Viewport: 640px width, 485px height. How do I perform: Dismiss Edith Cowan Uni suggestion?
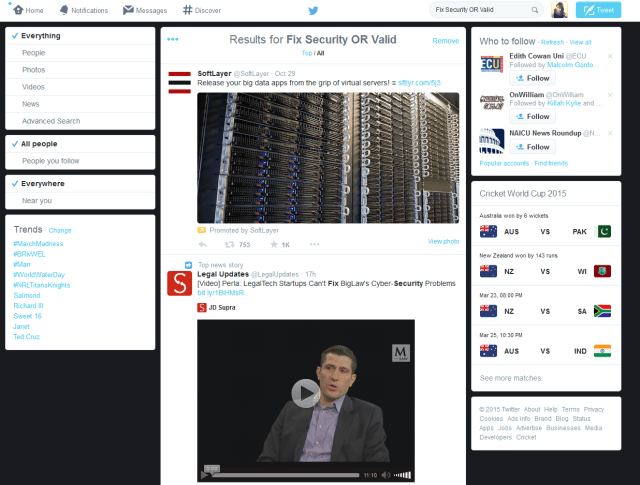[x=610, y=56]
